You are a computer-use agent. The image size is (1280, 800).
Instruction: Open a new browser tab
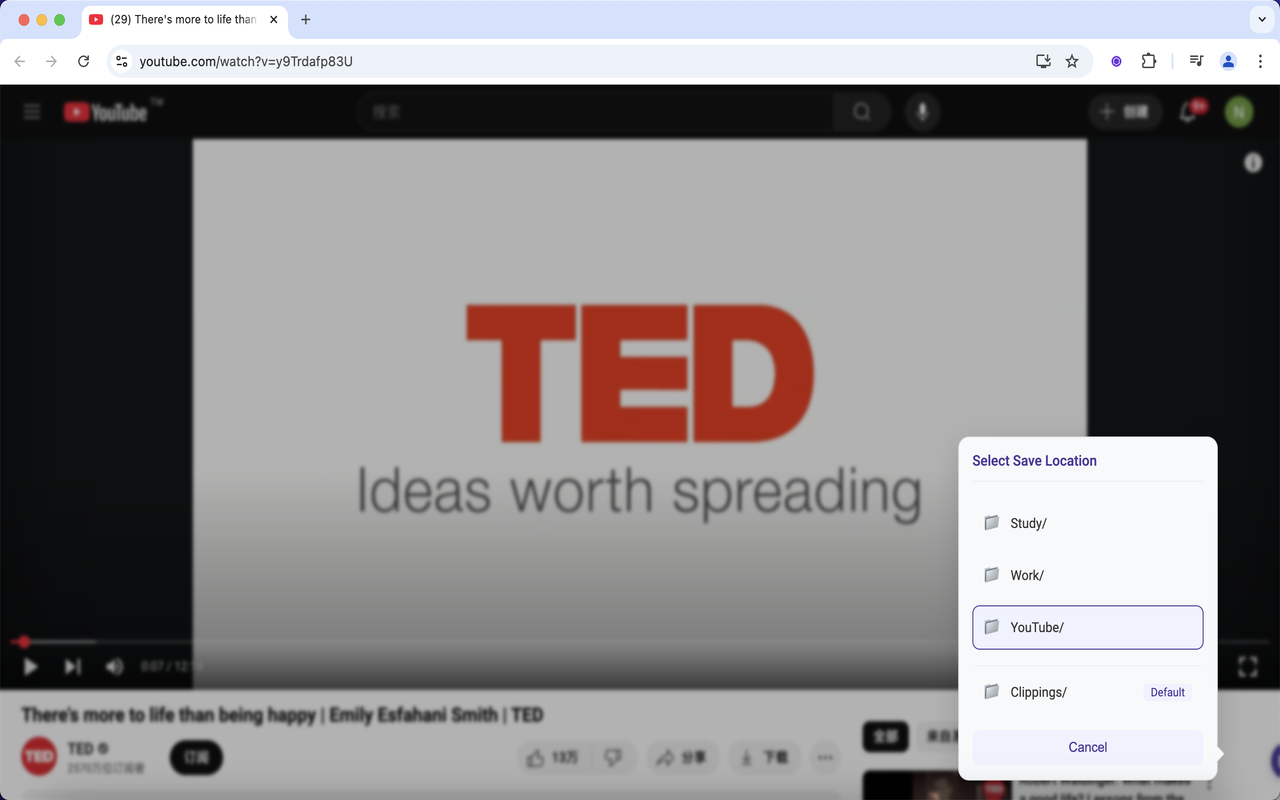coord(306,20)
